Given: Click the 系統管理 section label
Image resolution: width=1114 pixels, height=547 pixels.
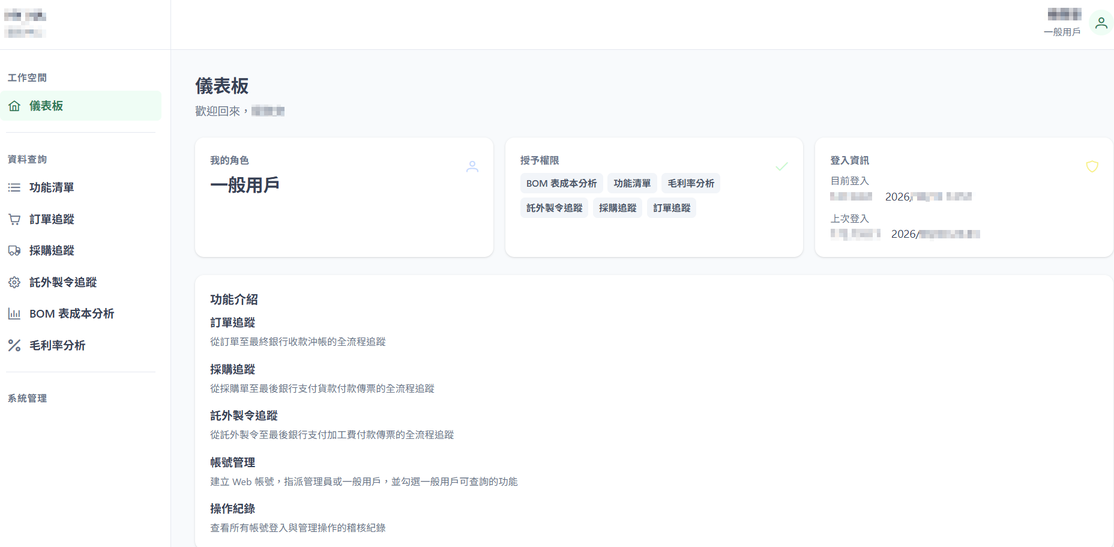Looking at the screenshot, I should [27, 399].
